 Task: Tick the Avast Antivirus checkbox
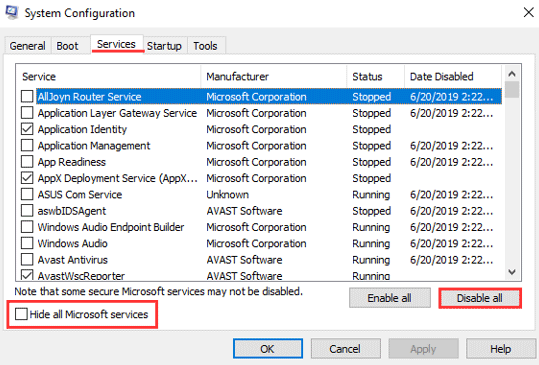click(27, 260)
